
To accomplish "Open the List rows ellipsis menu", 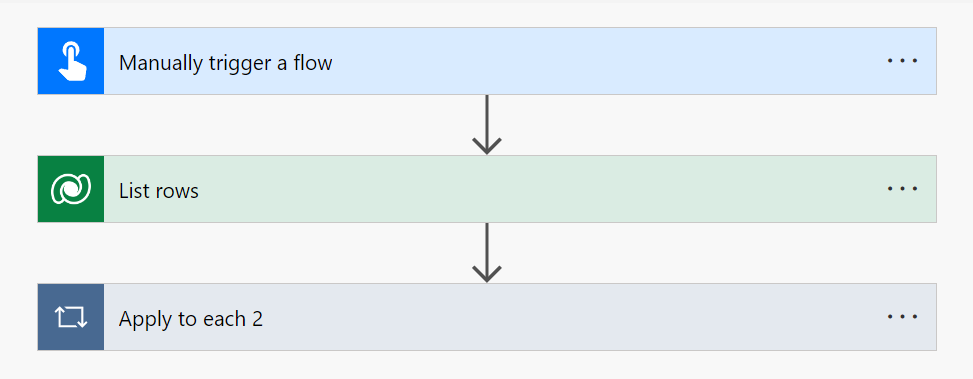I will (x=902, y=189).
